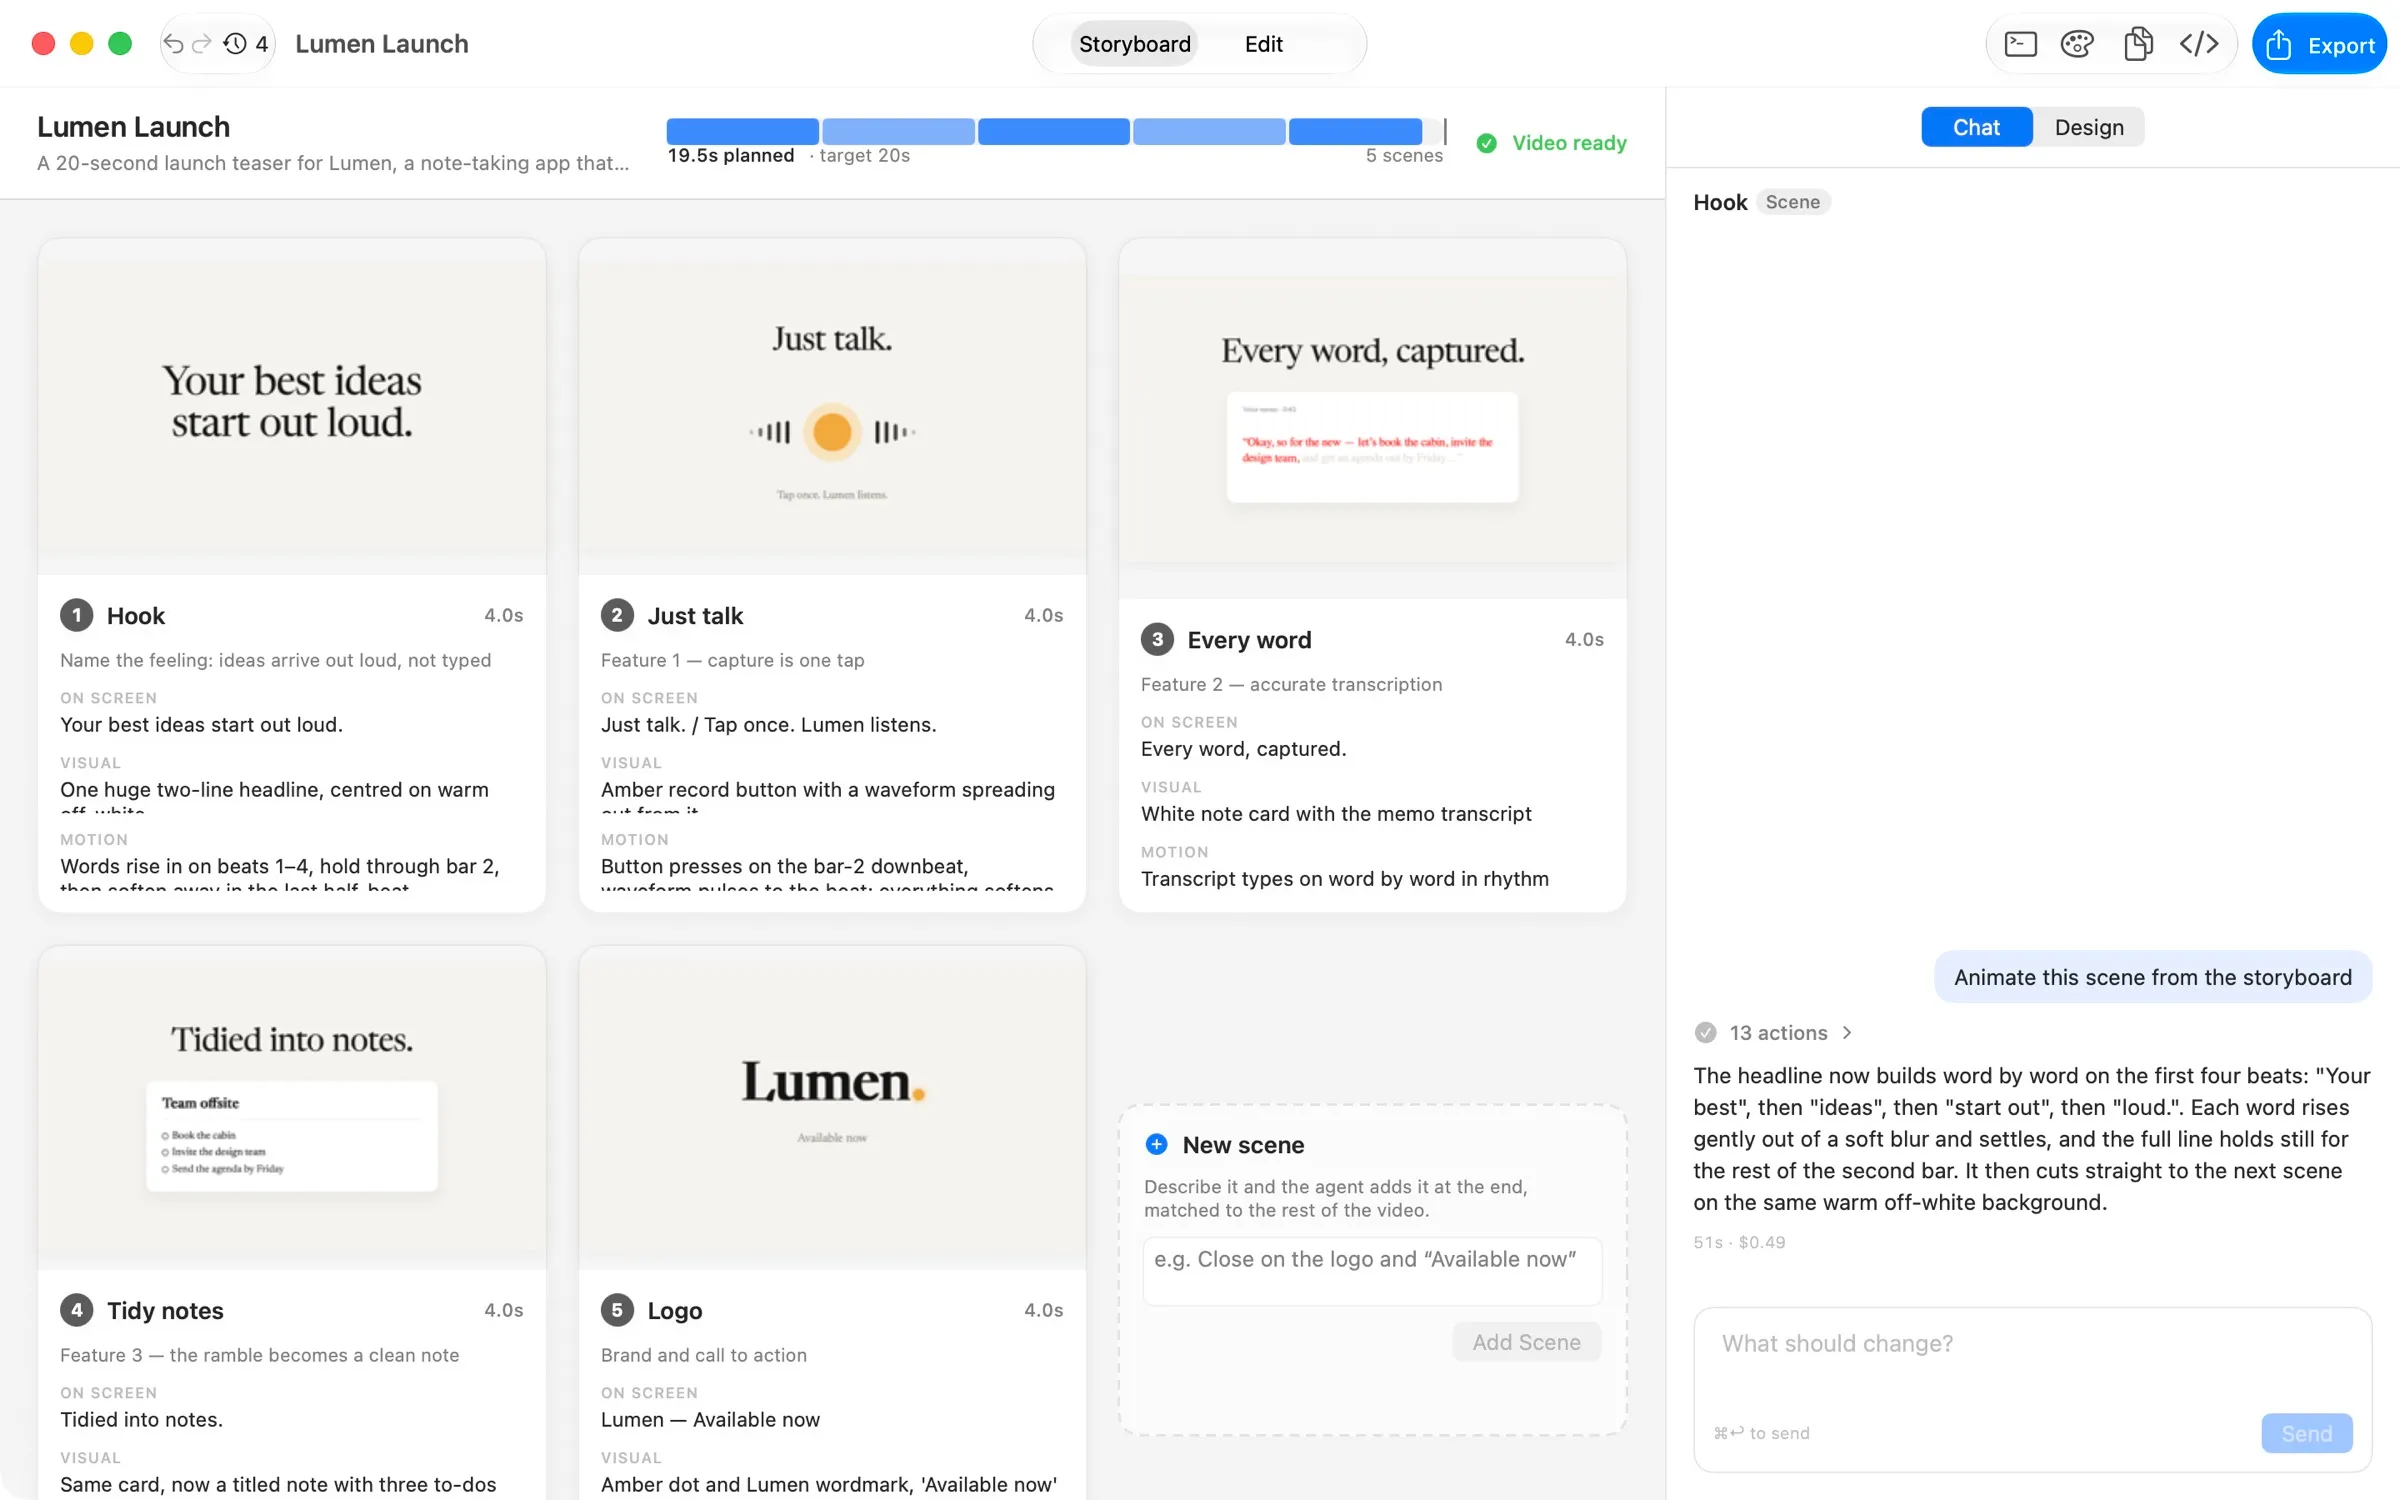Click the checkmark beside 13 actions
Image resolution: width=2400 pixels, height=1500 pixels.
point(1706,1032)
